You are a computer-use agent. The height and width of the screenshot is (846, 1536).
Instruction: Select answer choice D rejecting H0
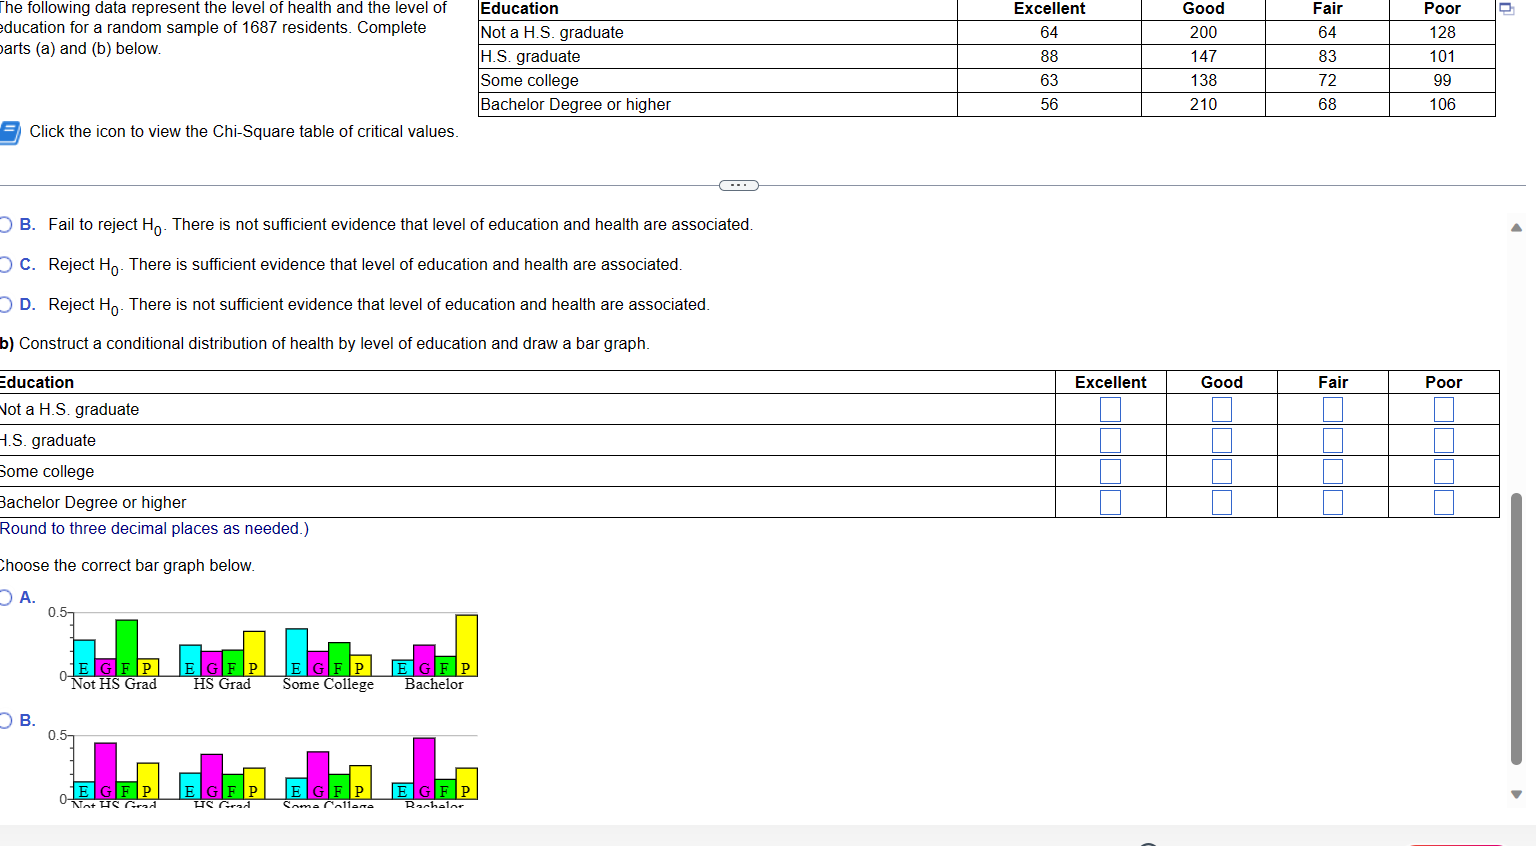(x=4, y=303)
